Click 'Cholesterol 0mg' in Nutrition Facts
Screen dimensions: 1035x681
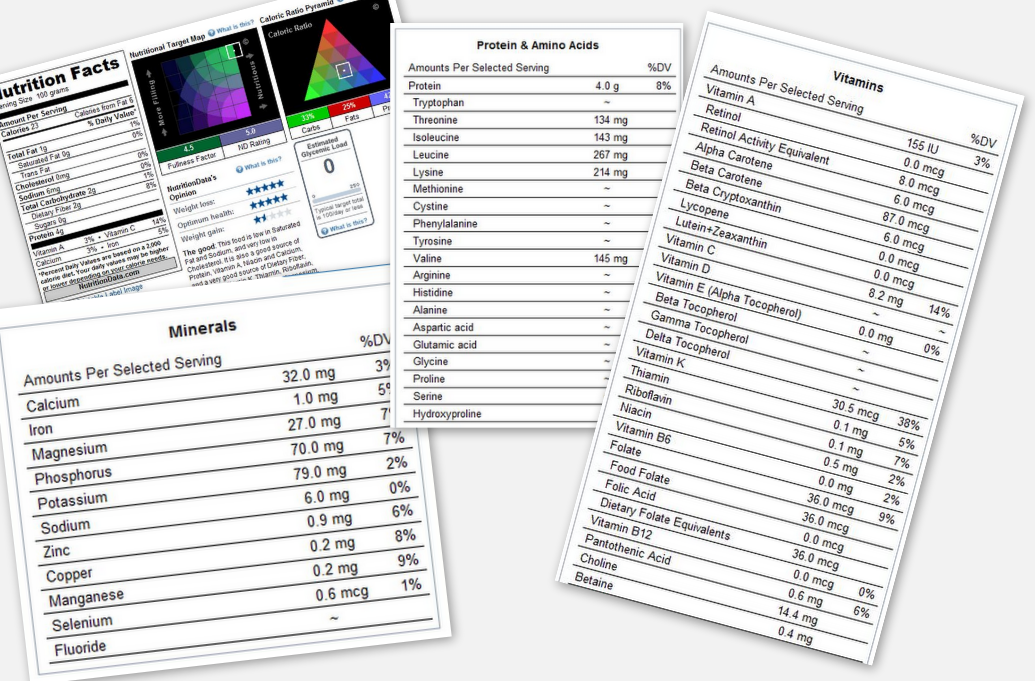42,181
